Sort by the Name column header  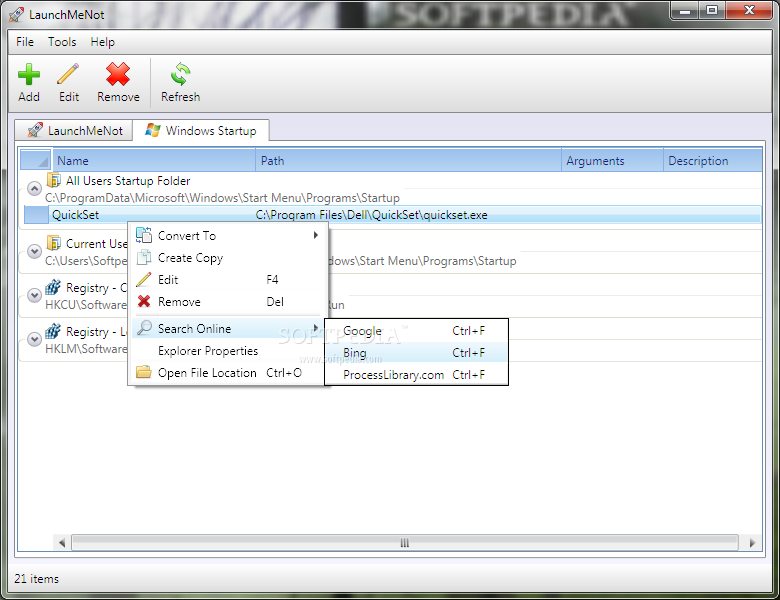154,160
